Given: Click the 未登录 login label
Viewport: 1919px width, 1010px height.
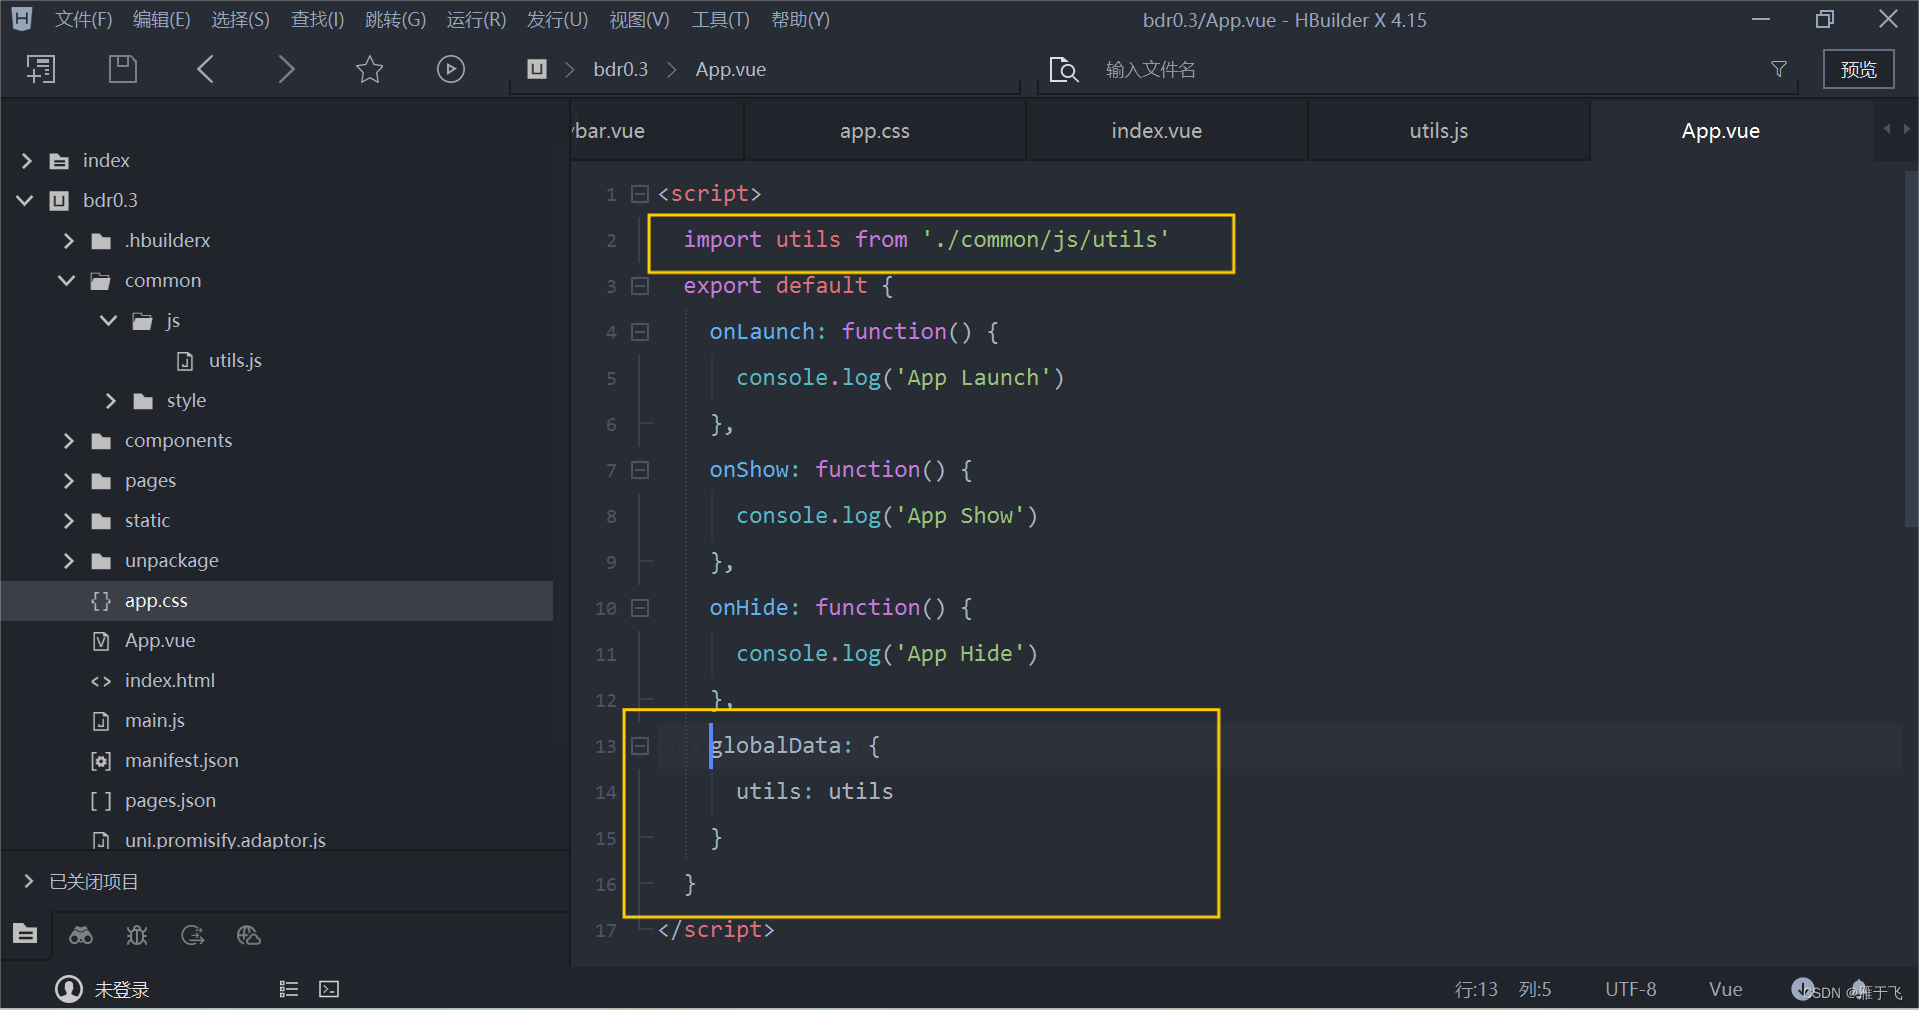Looking at the screenshot, I should 122,990.
